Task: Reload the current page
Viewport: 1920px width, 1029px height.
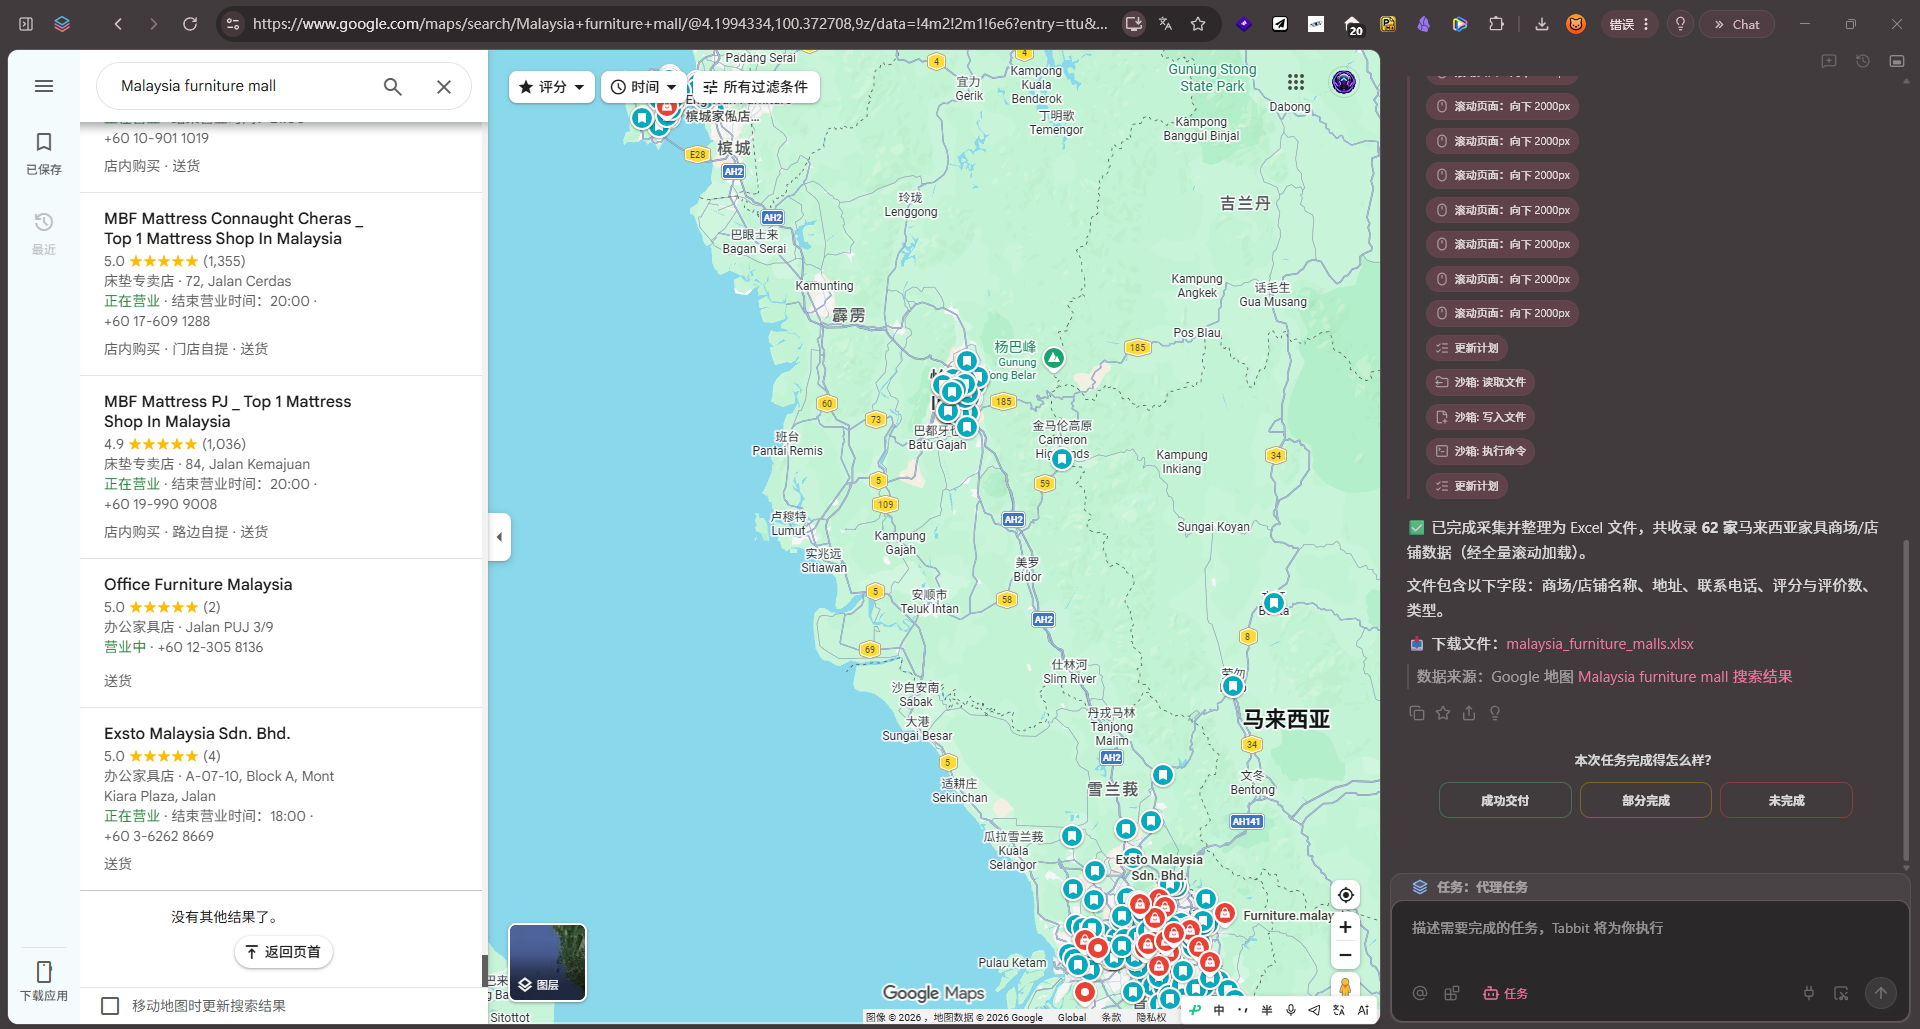Action: click(x=190, y=24)
